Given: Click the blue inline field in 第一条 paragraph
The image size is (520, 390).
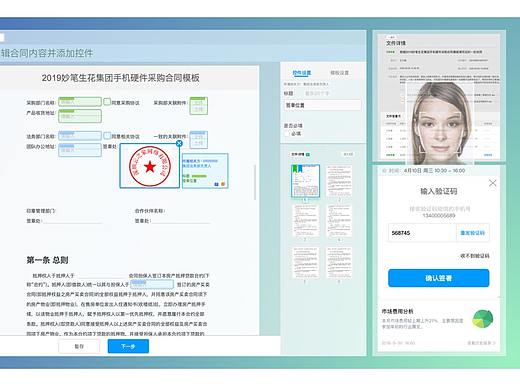Looking at the screenshot, I should click(x=152, y=284).
